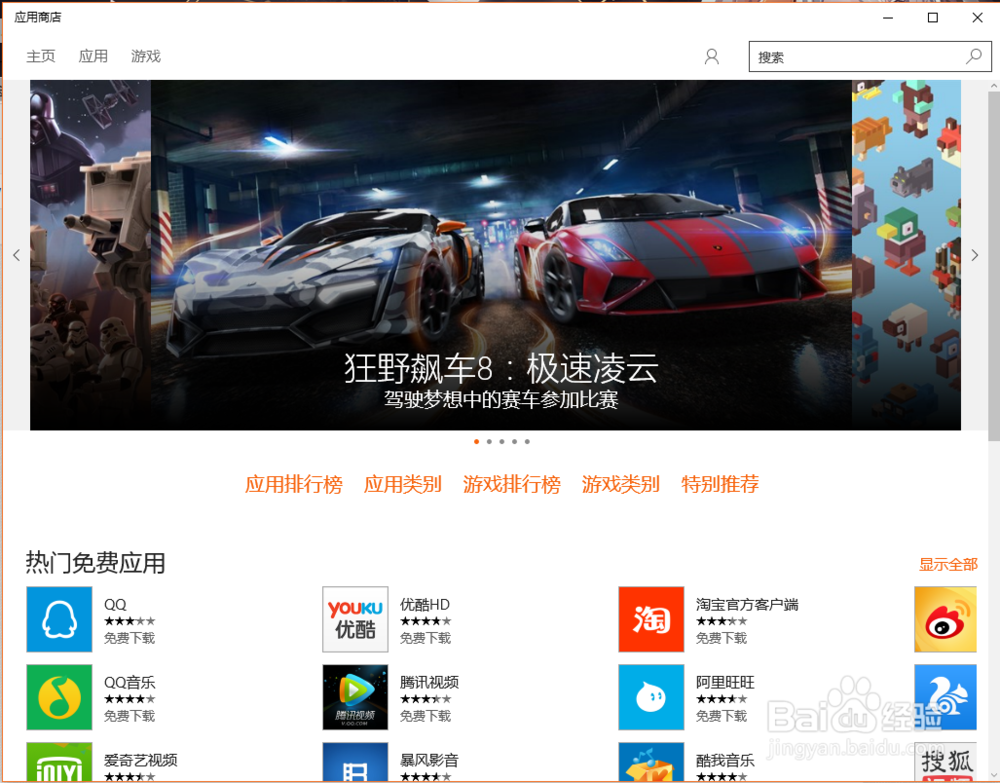Click the star rating under QQ
The image size is (1000, 783).
[129, 621]
